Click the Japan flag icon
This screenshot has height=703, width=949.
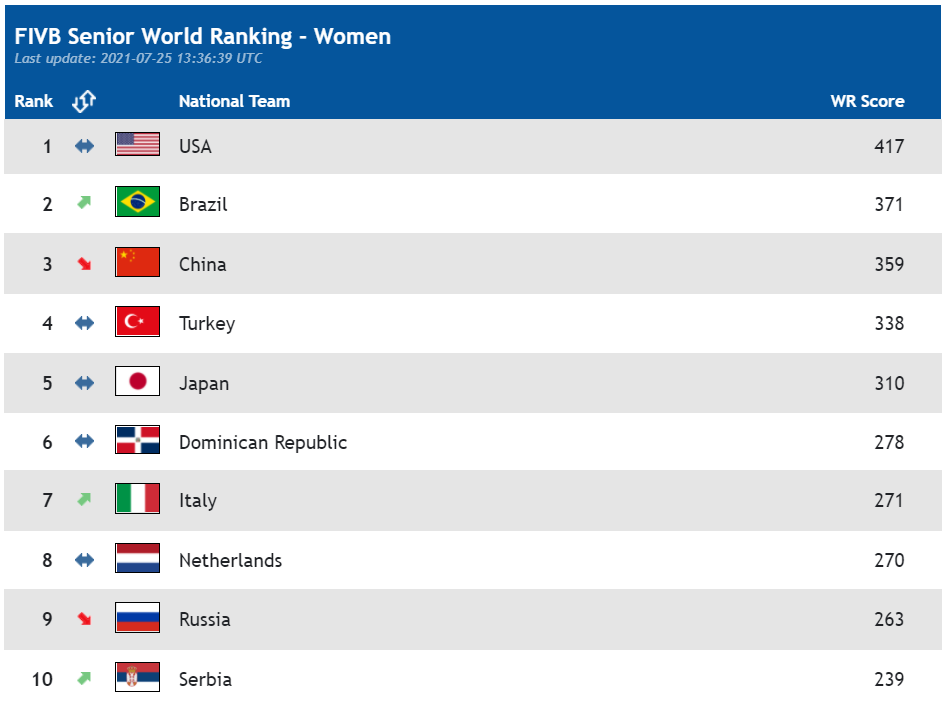[137, 381]
